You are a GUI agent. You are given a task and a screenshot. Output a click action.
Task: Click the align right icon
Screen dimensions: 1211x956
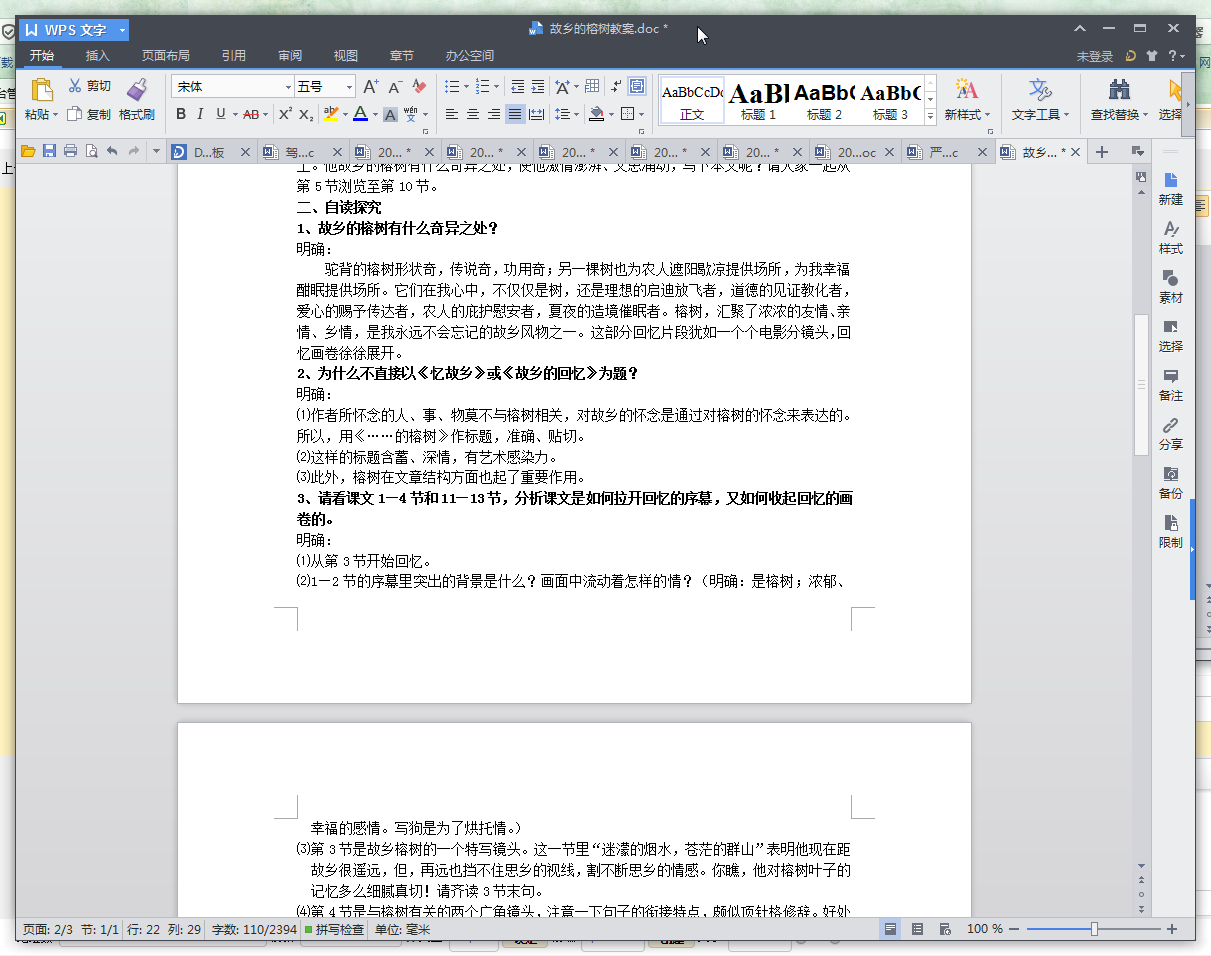(494, 114)
